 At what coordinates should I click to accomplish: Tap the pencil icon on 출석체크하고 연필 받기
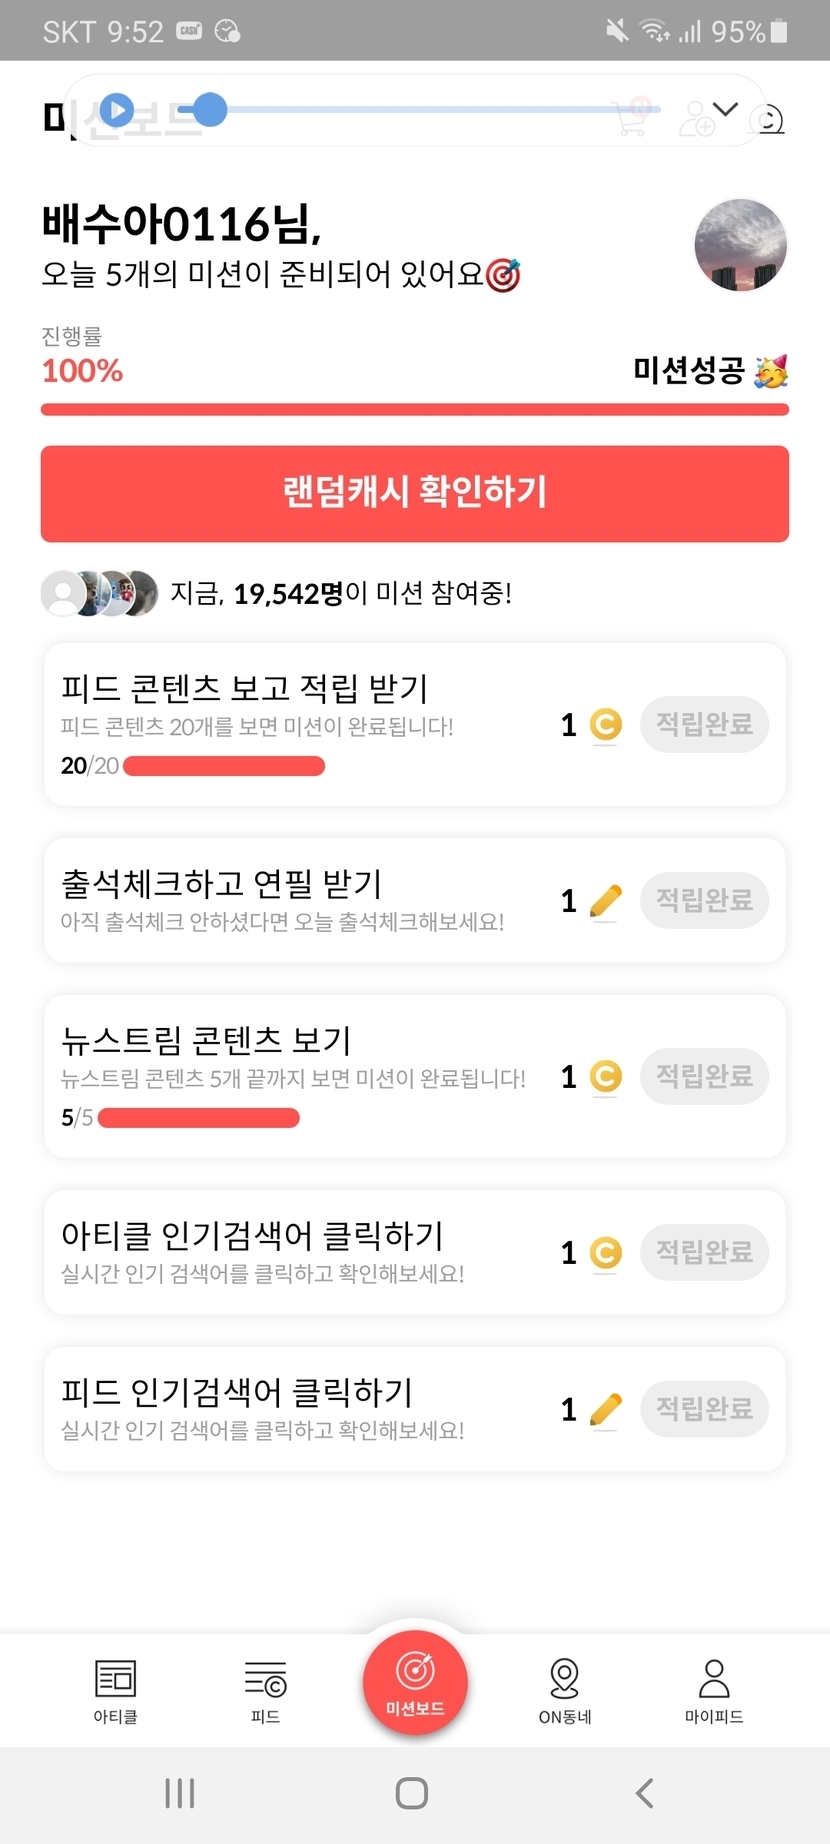[605, 901]
